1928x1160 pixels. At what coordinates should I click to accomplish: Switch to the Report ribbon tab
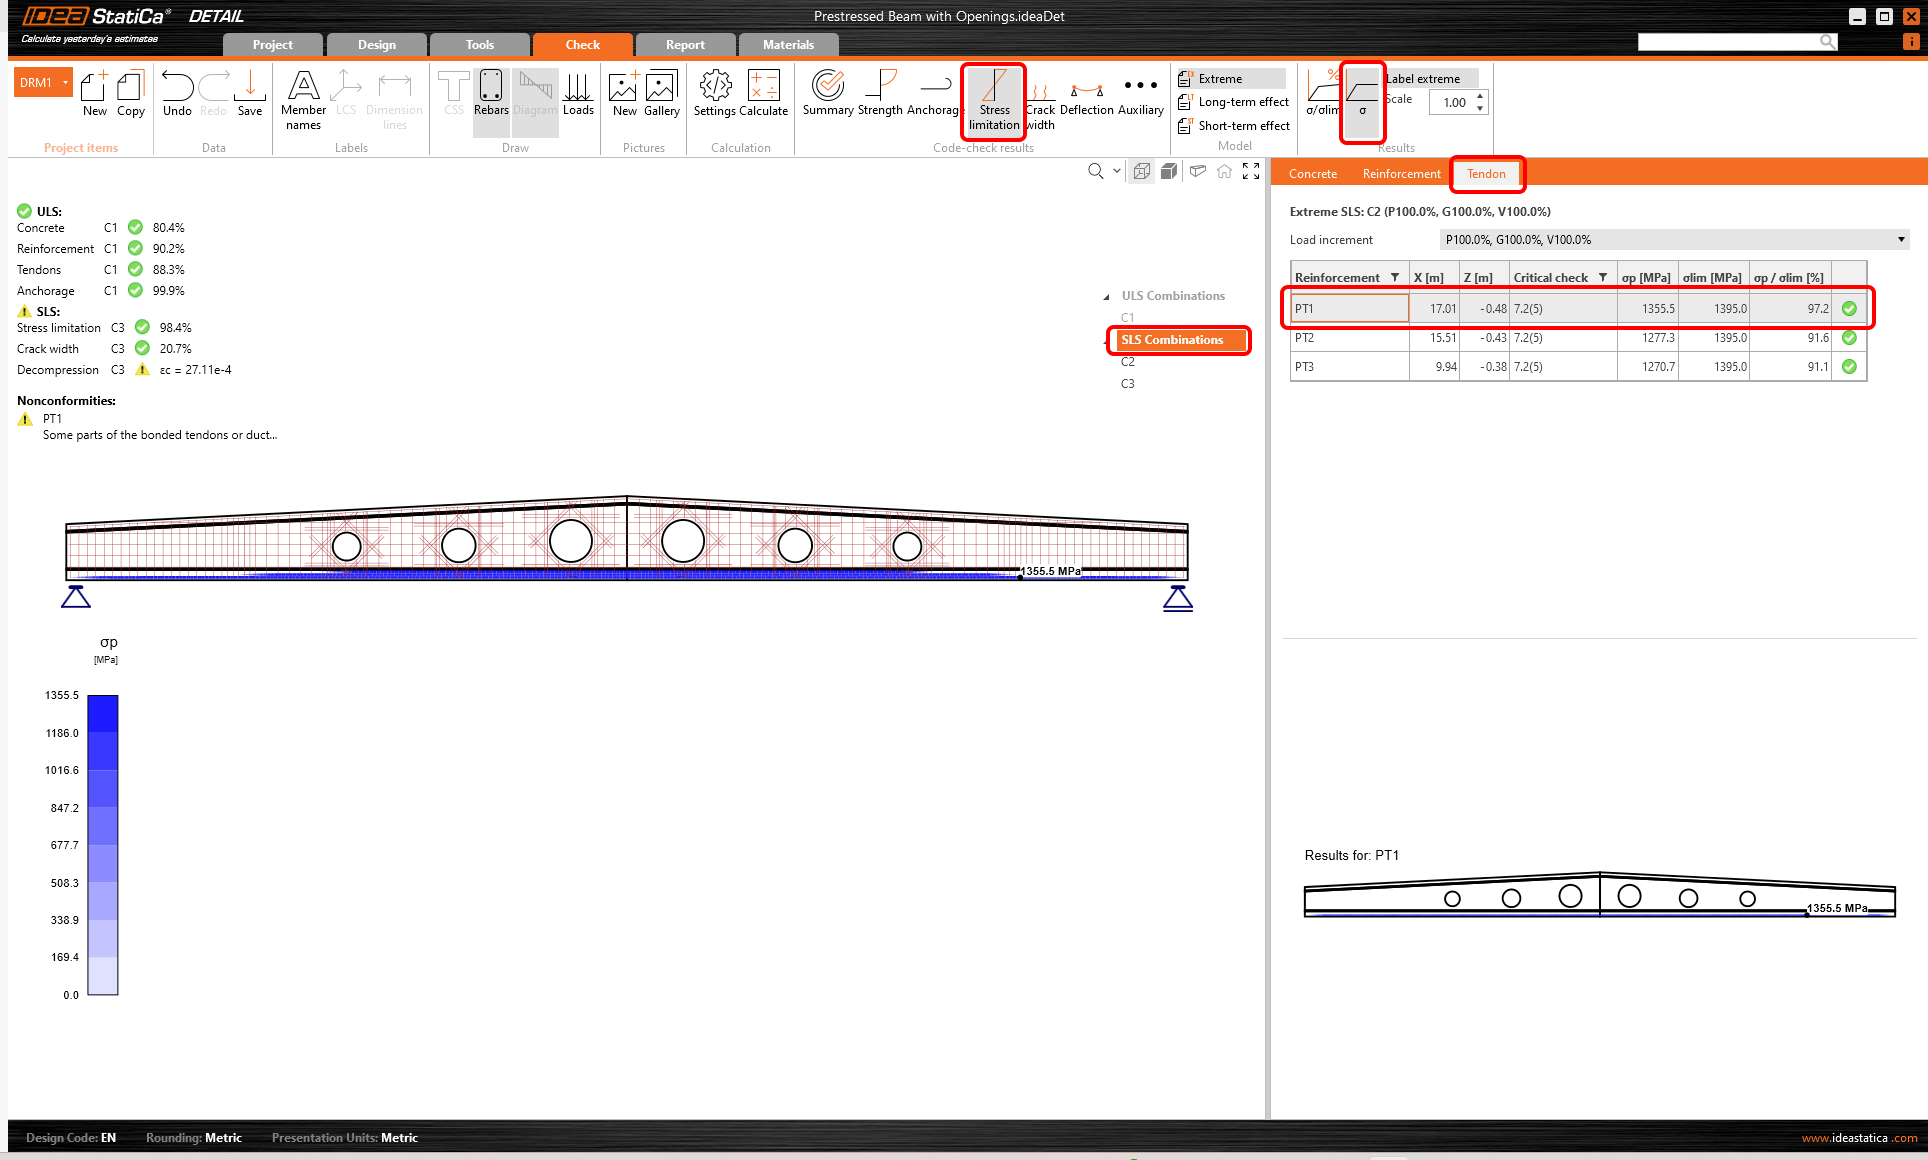tap(685, 45)
